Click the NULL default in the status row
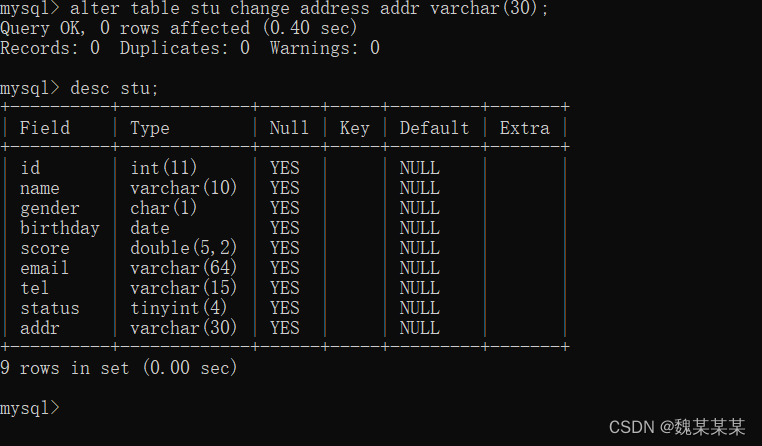The height and width of the screenshot is (446, 762). coord(420,308)
